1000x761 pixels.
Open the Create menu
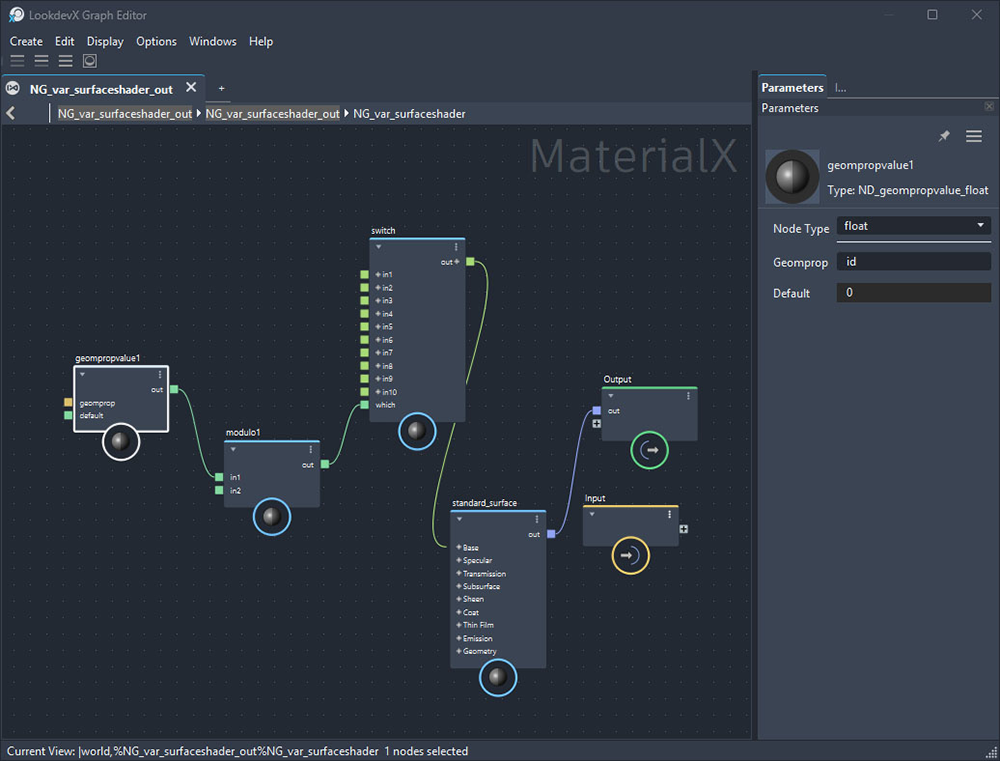(x=26, y=41)
